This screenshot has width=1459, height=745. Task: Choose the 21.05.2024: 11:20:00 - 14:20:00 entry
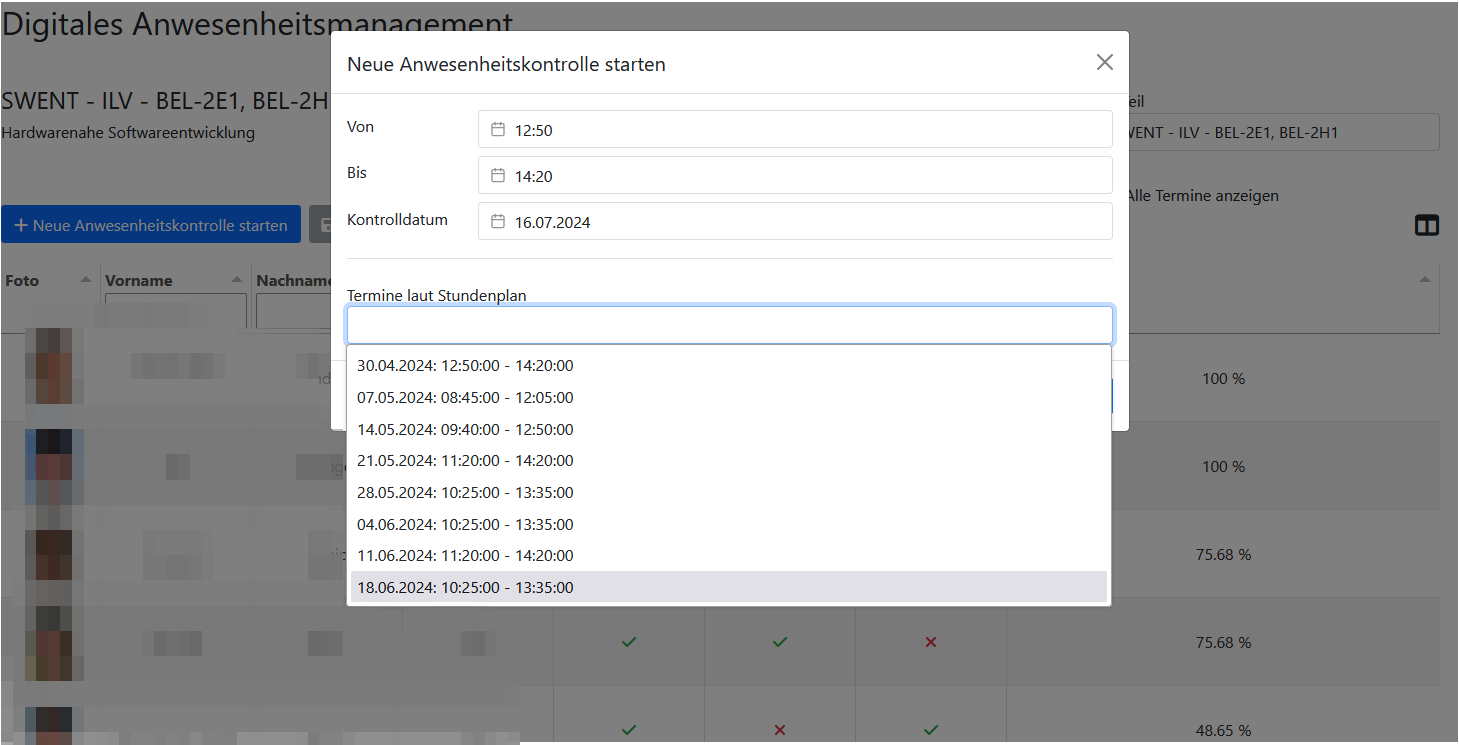coord(465,461)
